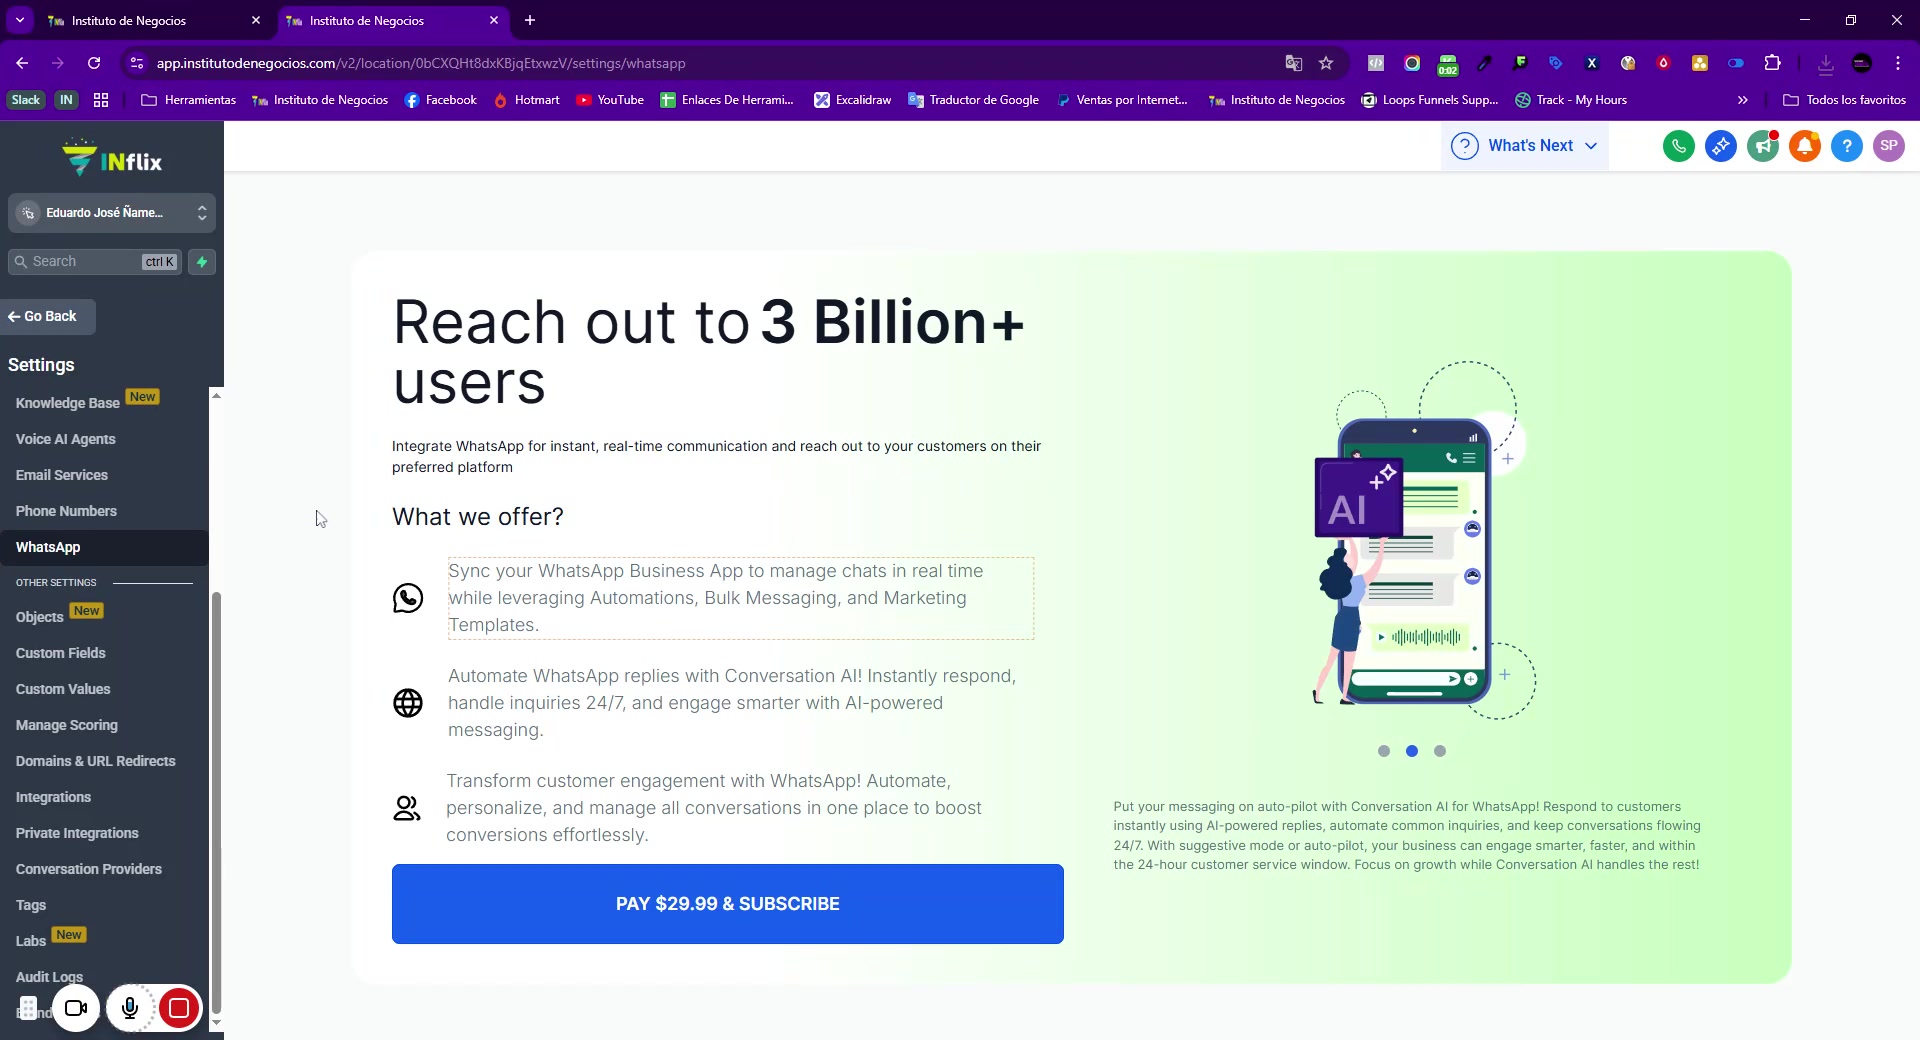
Task: Open the blue AI assistant sparkle icon
Action: (1720, 146)
